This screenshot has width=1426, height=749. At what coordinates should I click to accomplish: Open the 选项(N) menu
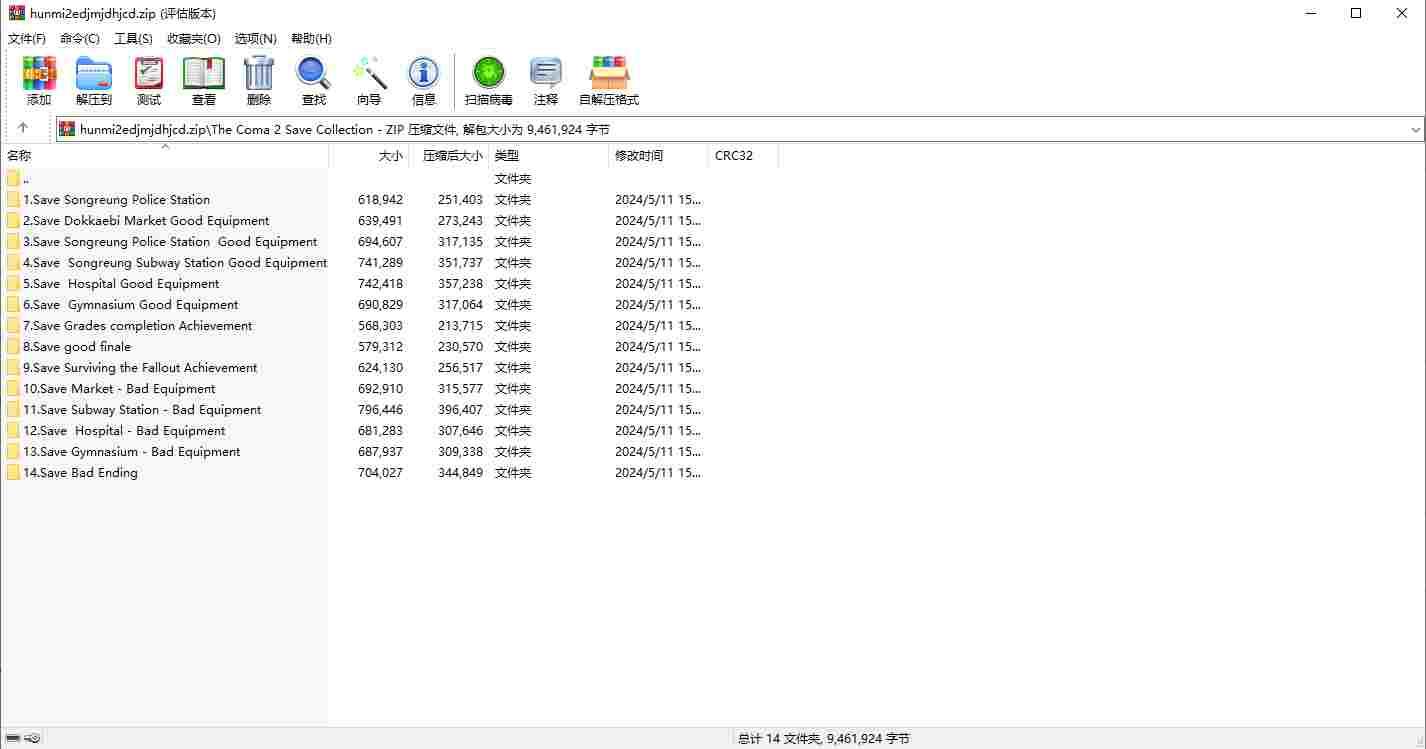point(255,38)
